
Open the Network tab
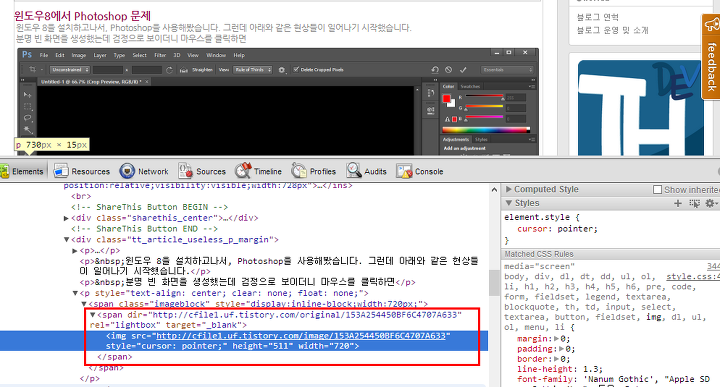click(144, 171)
